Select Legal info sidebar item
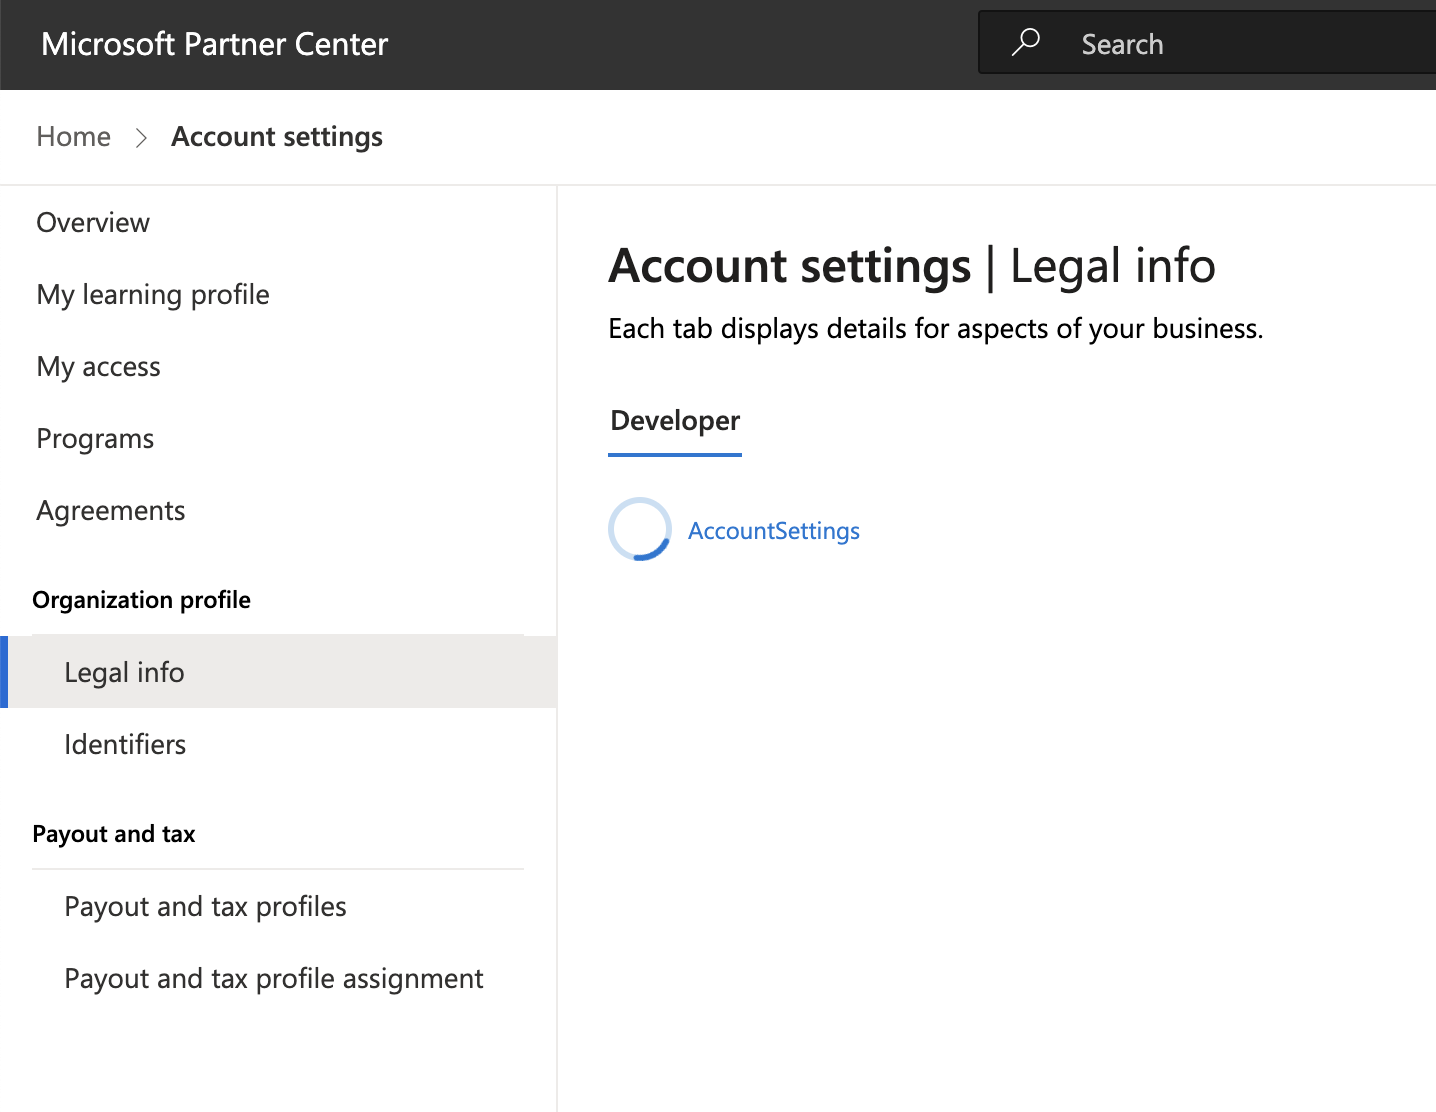The image size is (1436, 1112). tap(124, 673)
